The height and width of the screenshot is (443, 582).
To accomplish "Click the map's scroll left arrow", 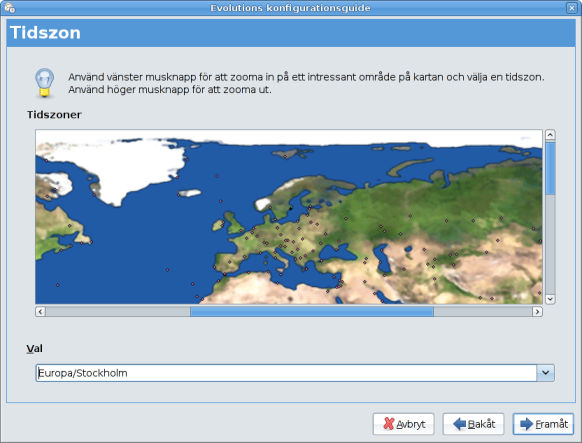I will tap(40, 311).
